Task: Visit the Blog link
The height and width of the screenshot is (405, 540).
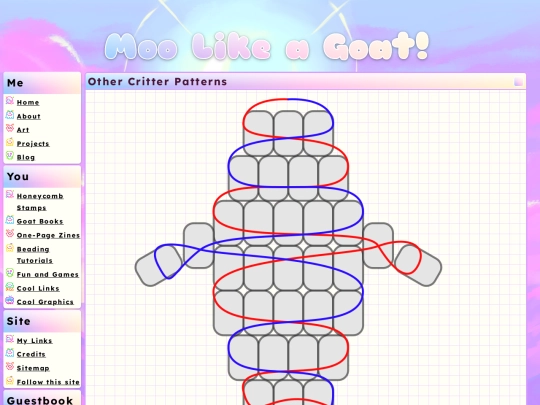Action: point(26,157)
